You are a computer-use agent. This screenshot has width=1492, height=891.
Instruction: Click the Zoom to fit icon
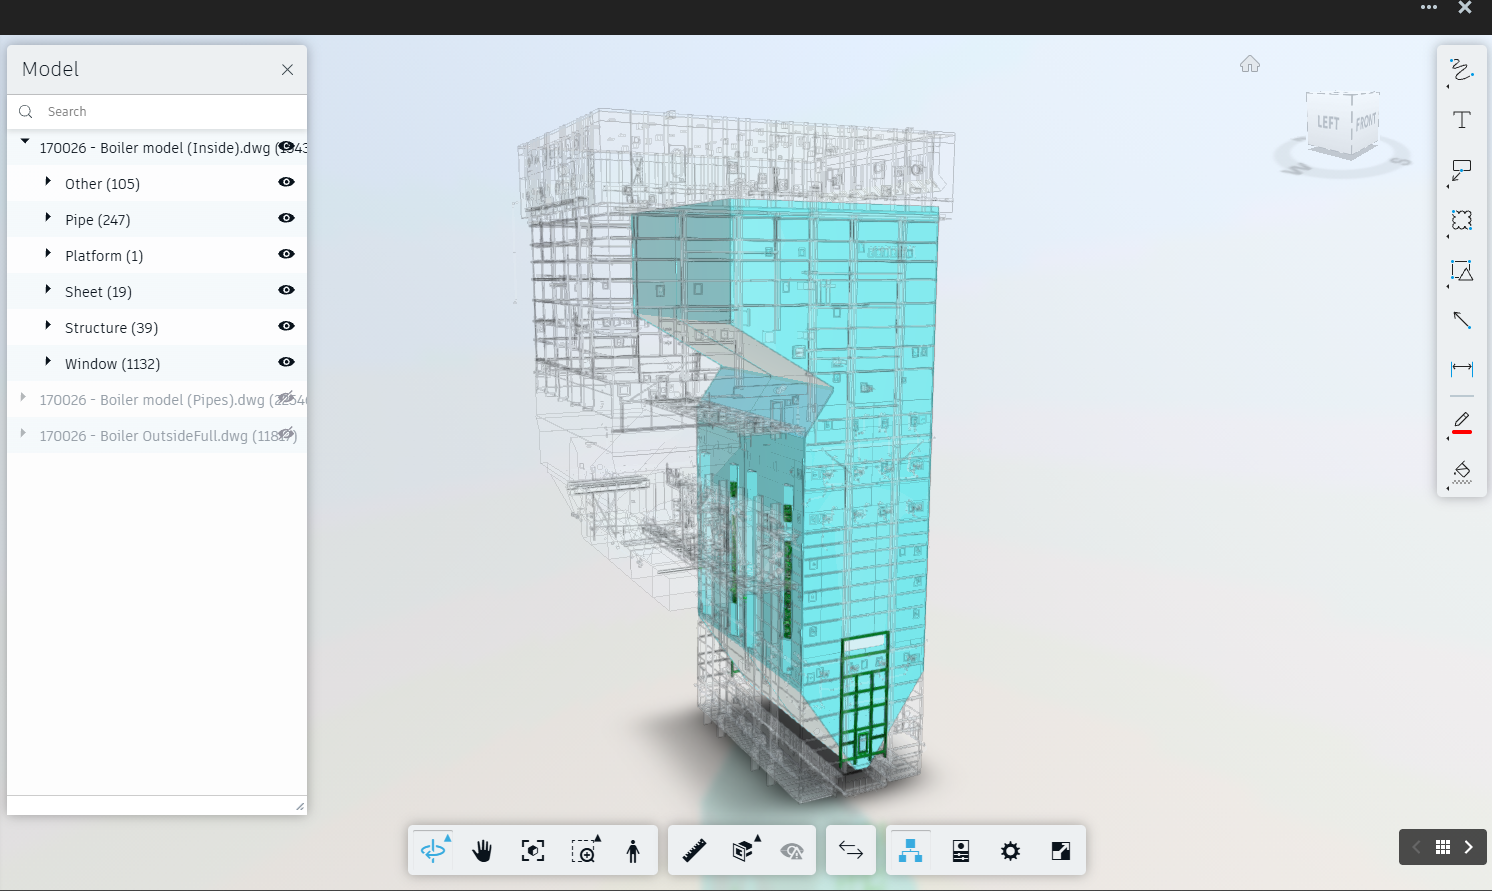532,849
